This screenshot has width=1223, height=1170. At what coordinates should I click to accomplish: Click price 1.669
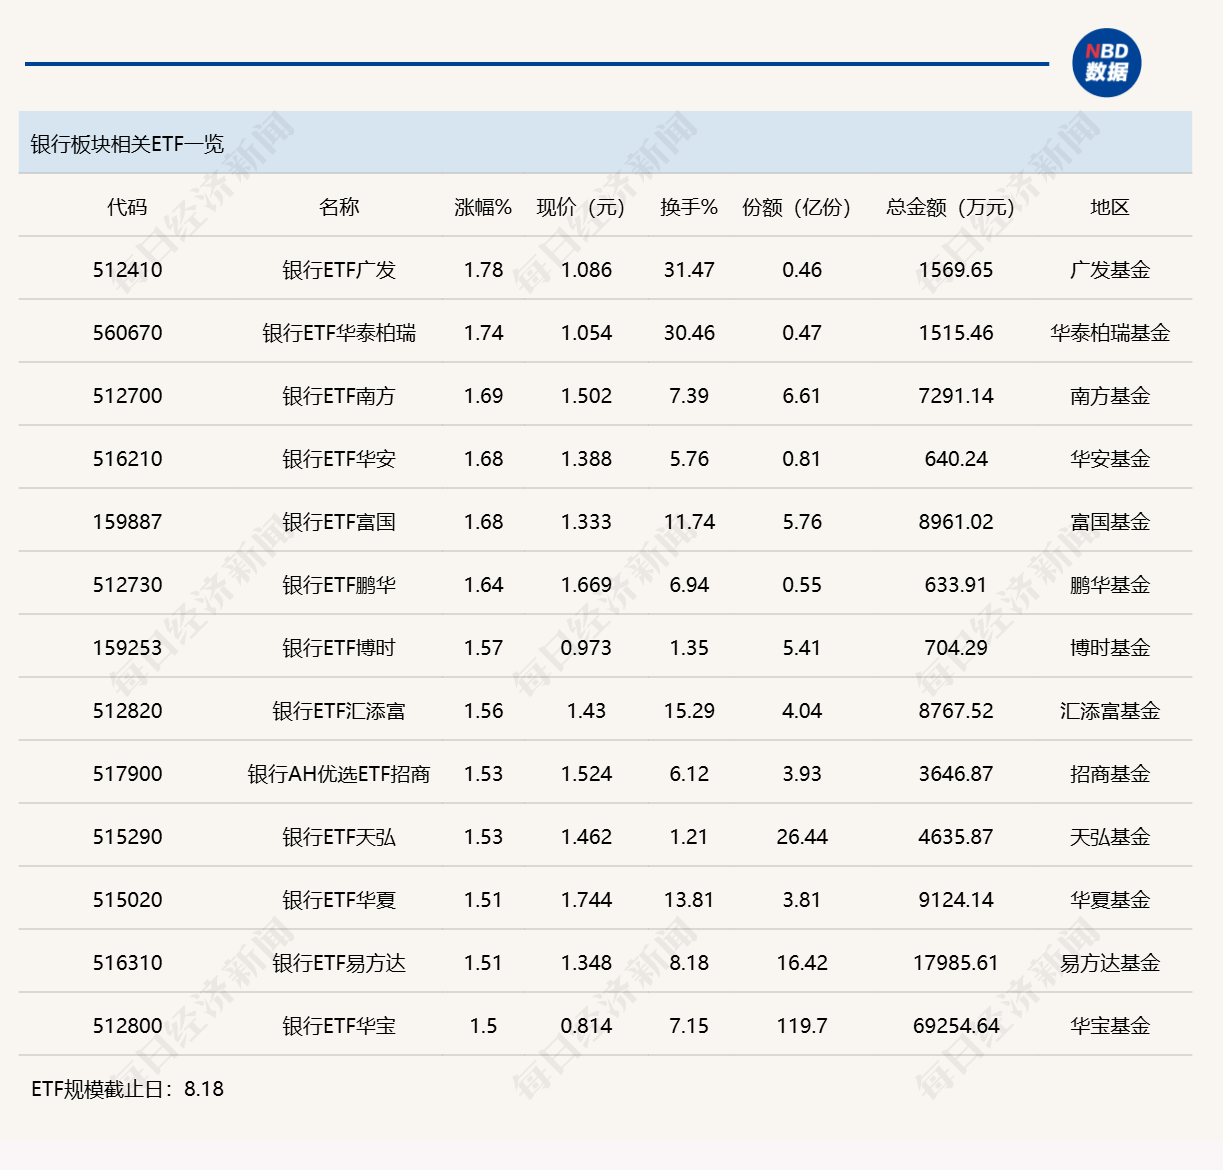click(x=586, y=585)
